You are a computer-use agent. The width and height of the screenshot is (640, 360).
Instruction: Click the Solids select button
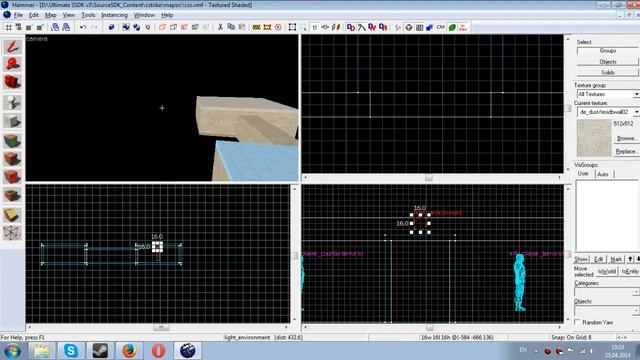(x=607, y=72)
